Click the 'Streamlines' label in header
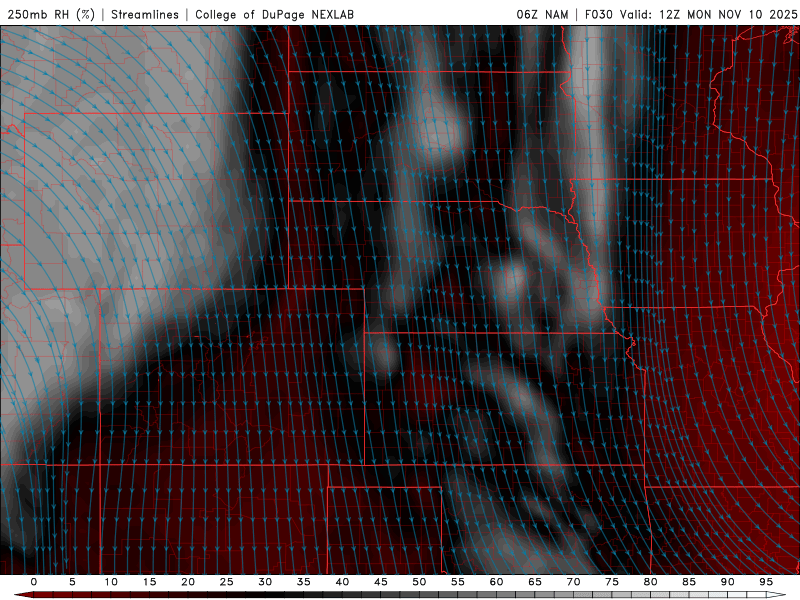This screenshot has width=800, height=600. pos(145,14)
